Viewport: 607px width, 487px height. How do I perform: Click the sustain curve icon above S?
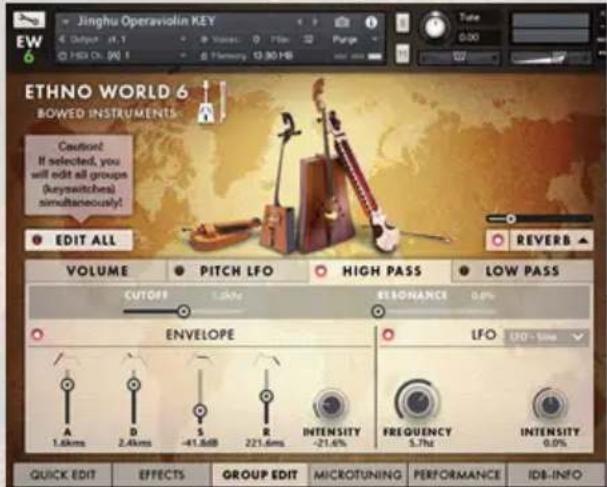pos(200,359)
